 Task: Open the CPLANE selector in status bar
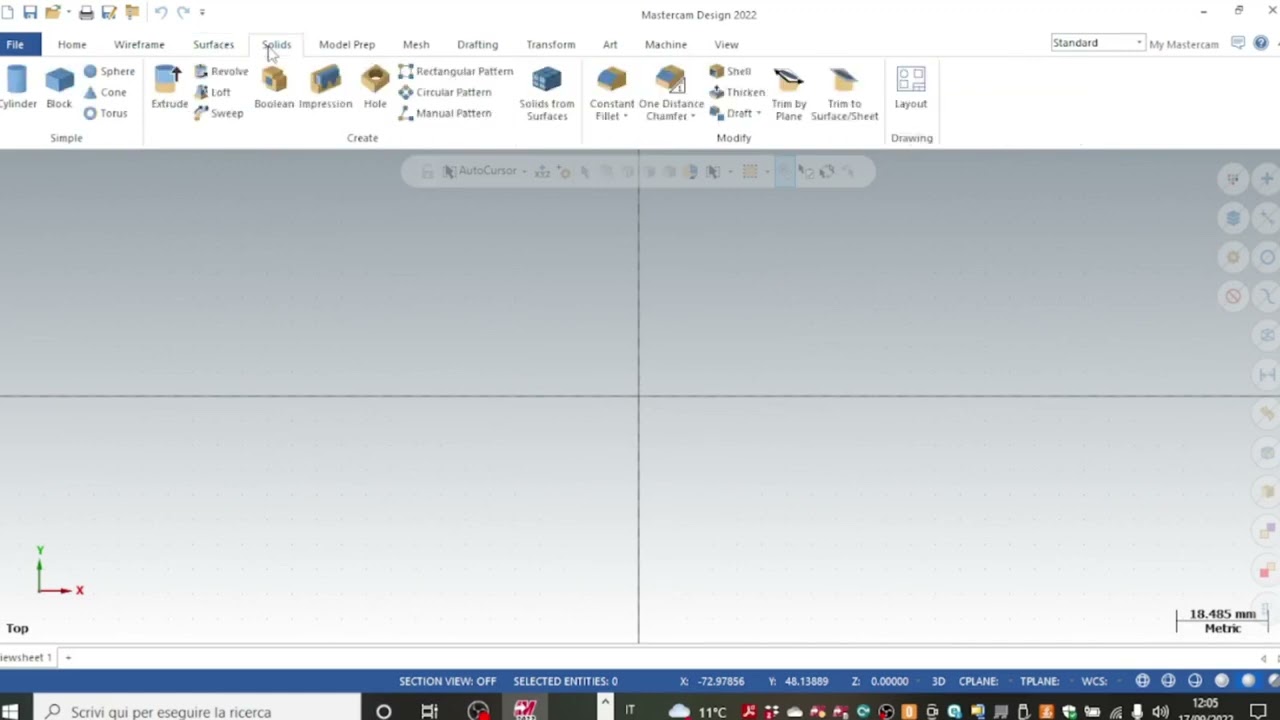978,681
